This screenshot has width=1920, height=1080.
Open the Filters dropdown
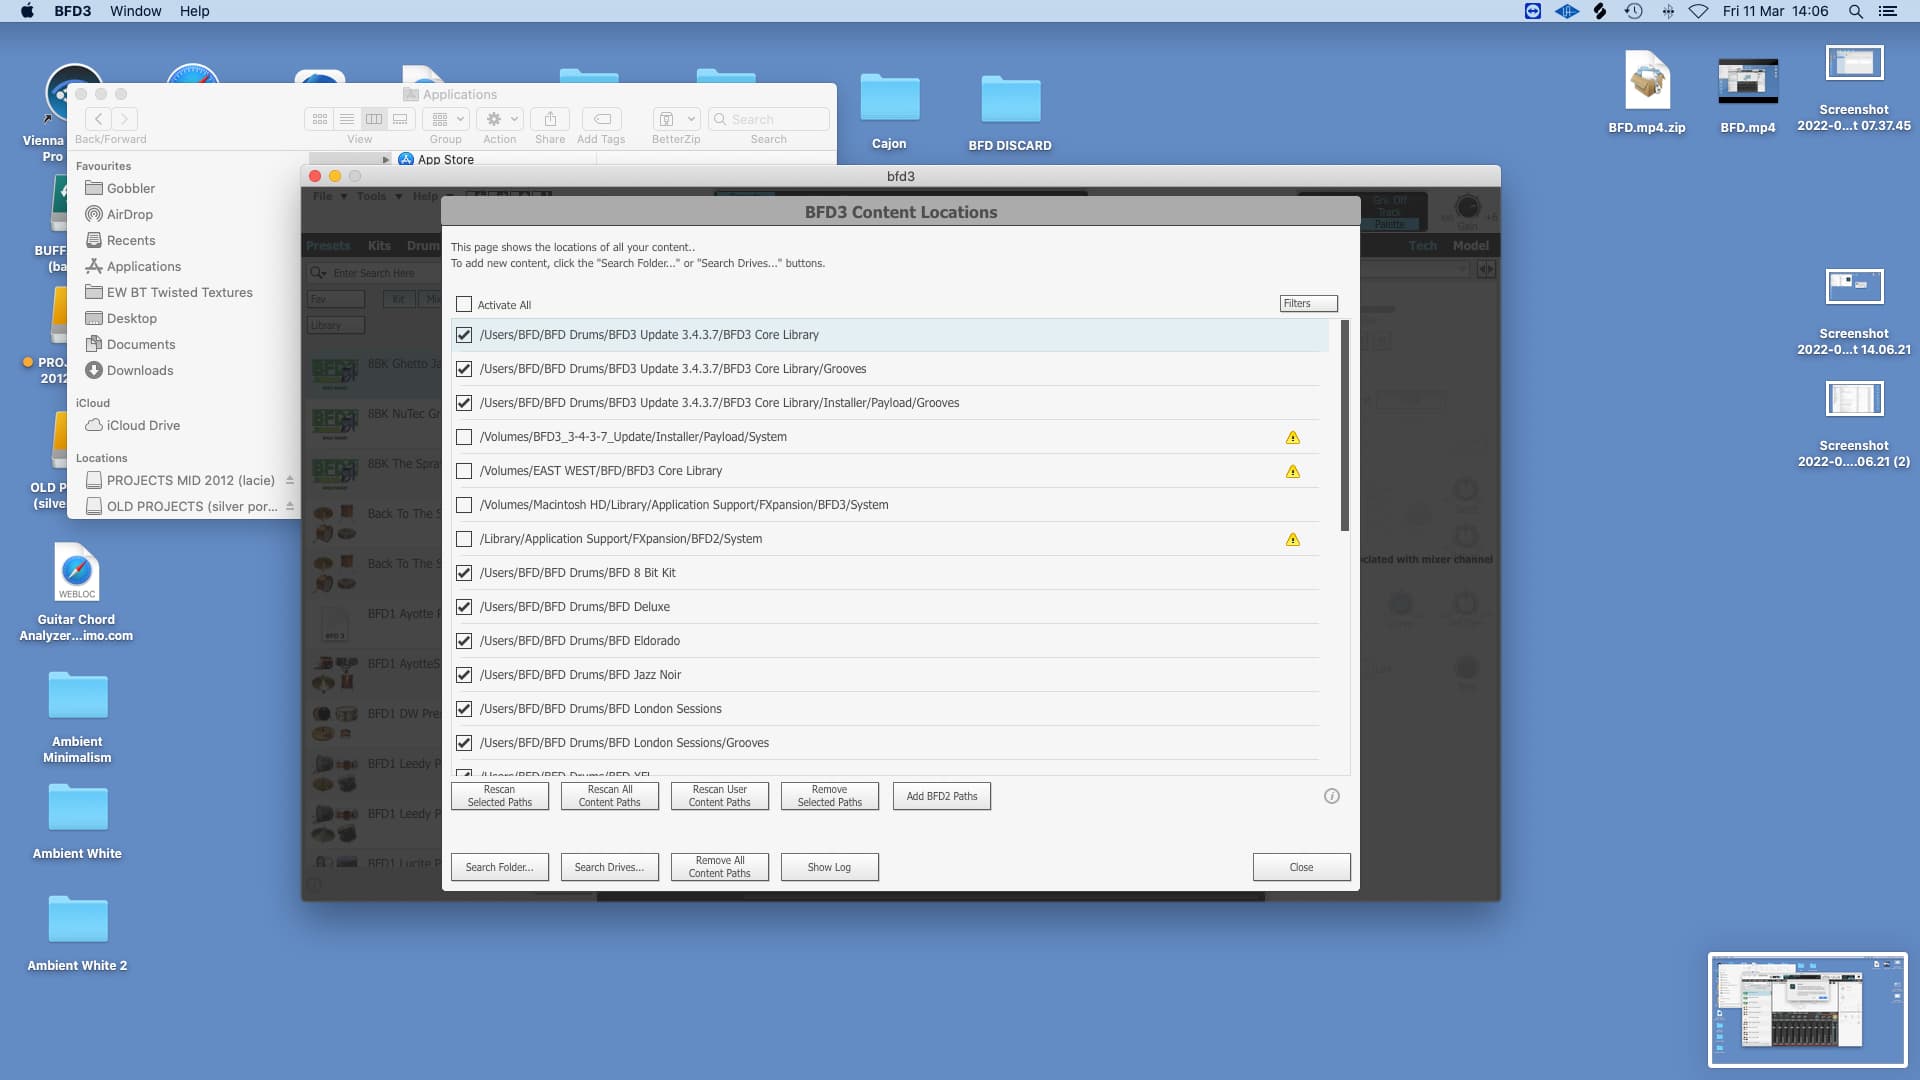tap(1308, 303)
